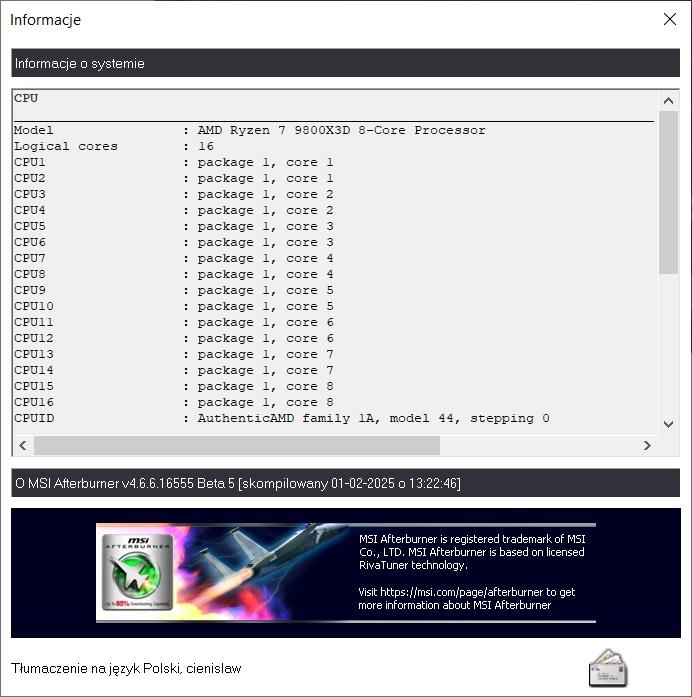
Task: Select the CPU10 row text
Action: 173,306
